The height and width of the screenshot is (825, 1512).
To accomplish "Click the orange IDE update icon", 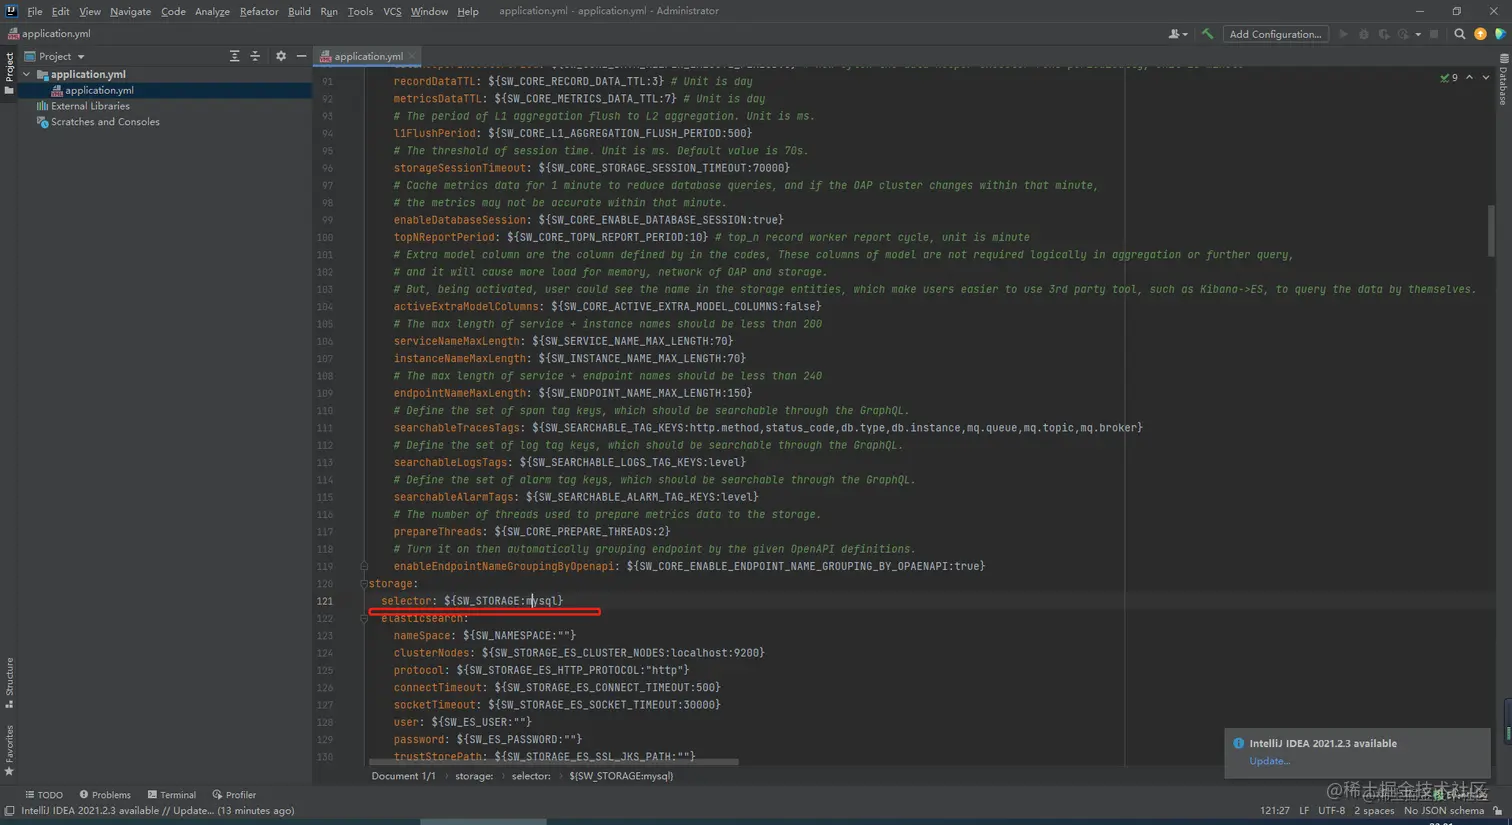I will tap(1480, 34).
